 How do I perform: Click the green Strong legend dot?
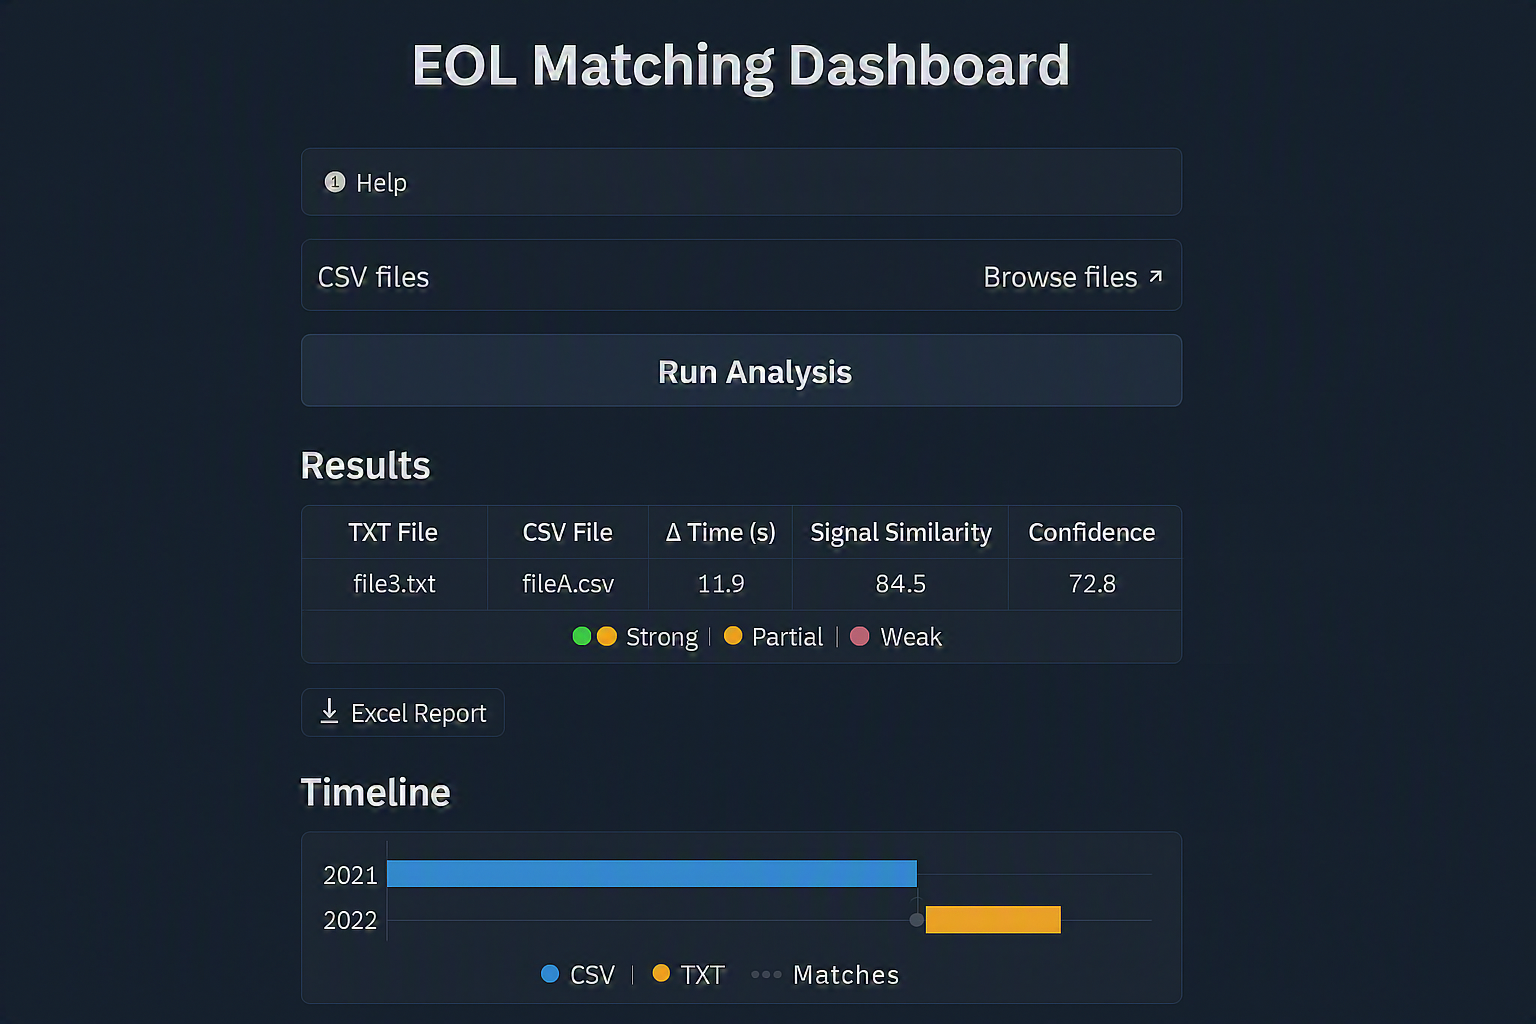582,636
